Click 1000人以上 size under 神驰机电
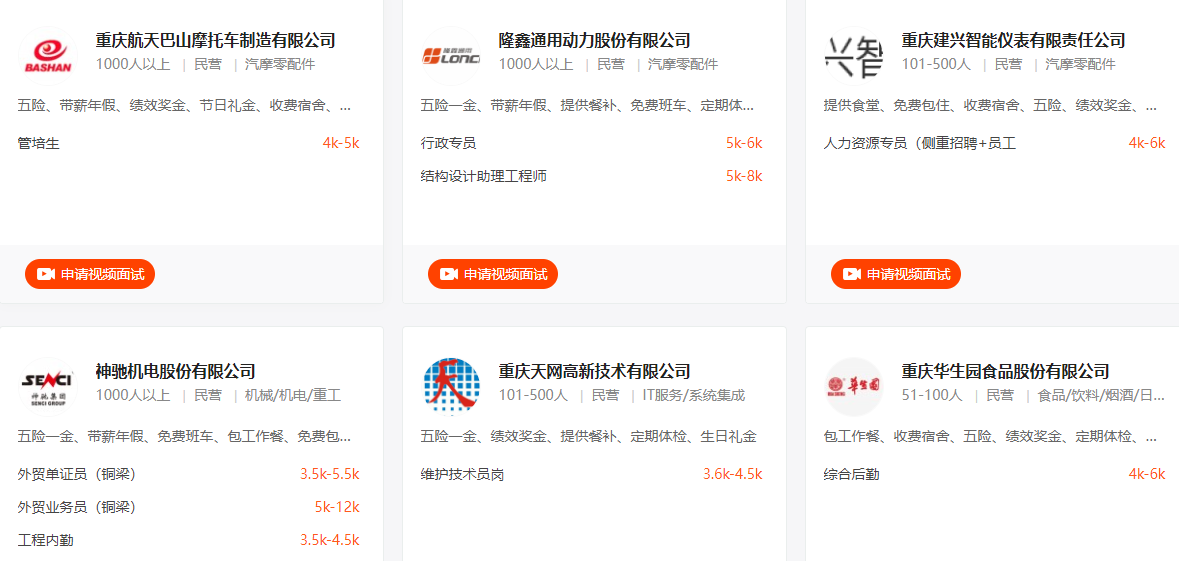Viewport: 1179px width, 561px height. tap(133, 395)
